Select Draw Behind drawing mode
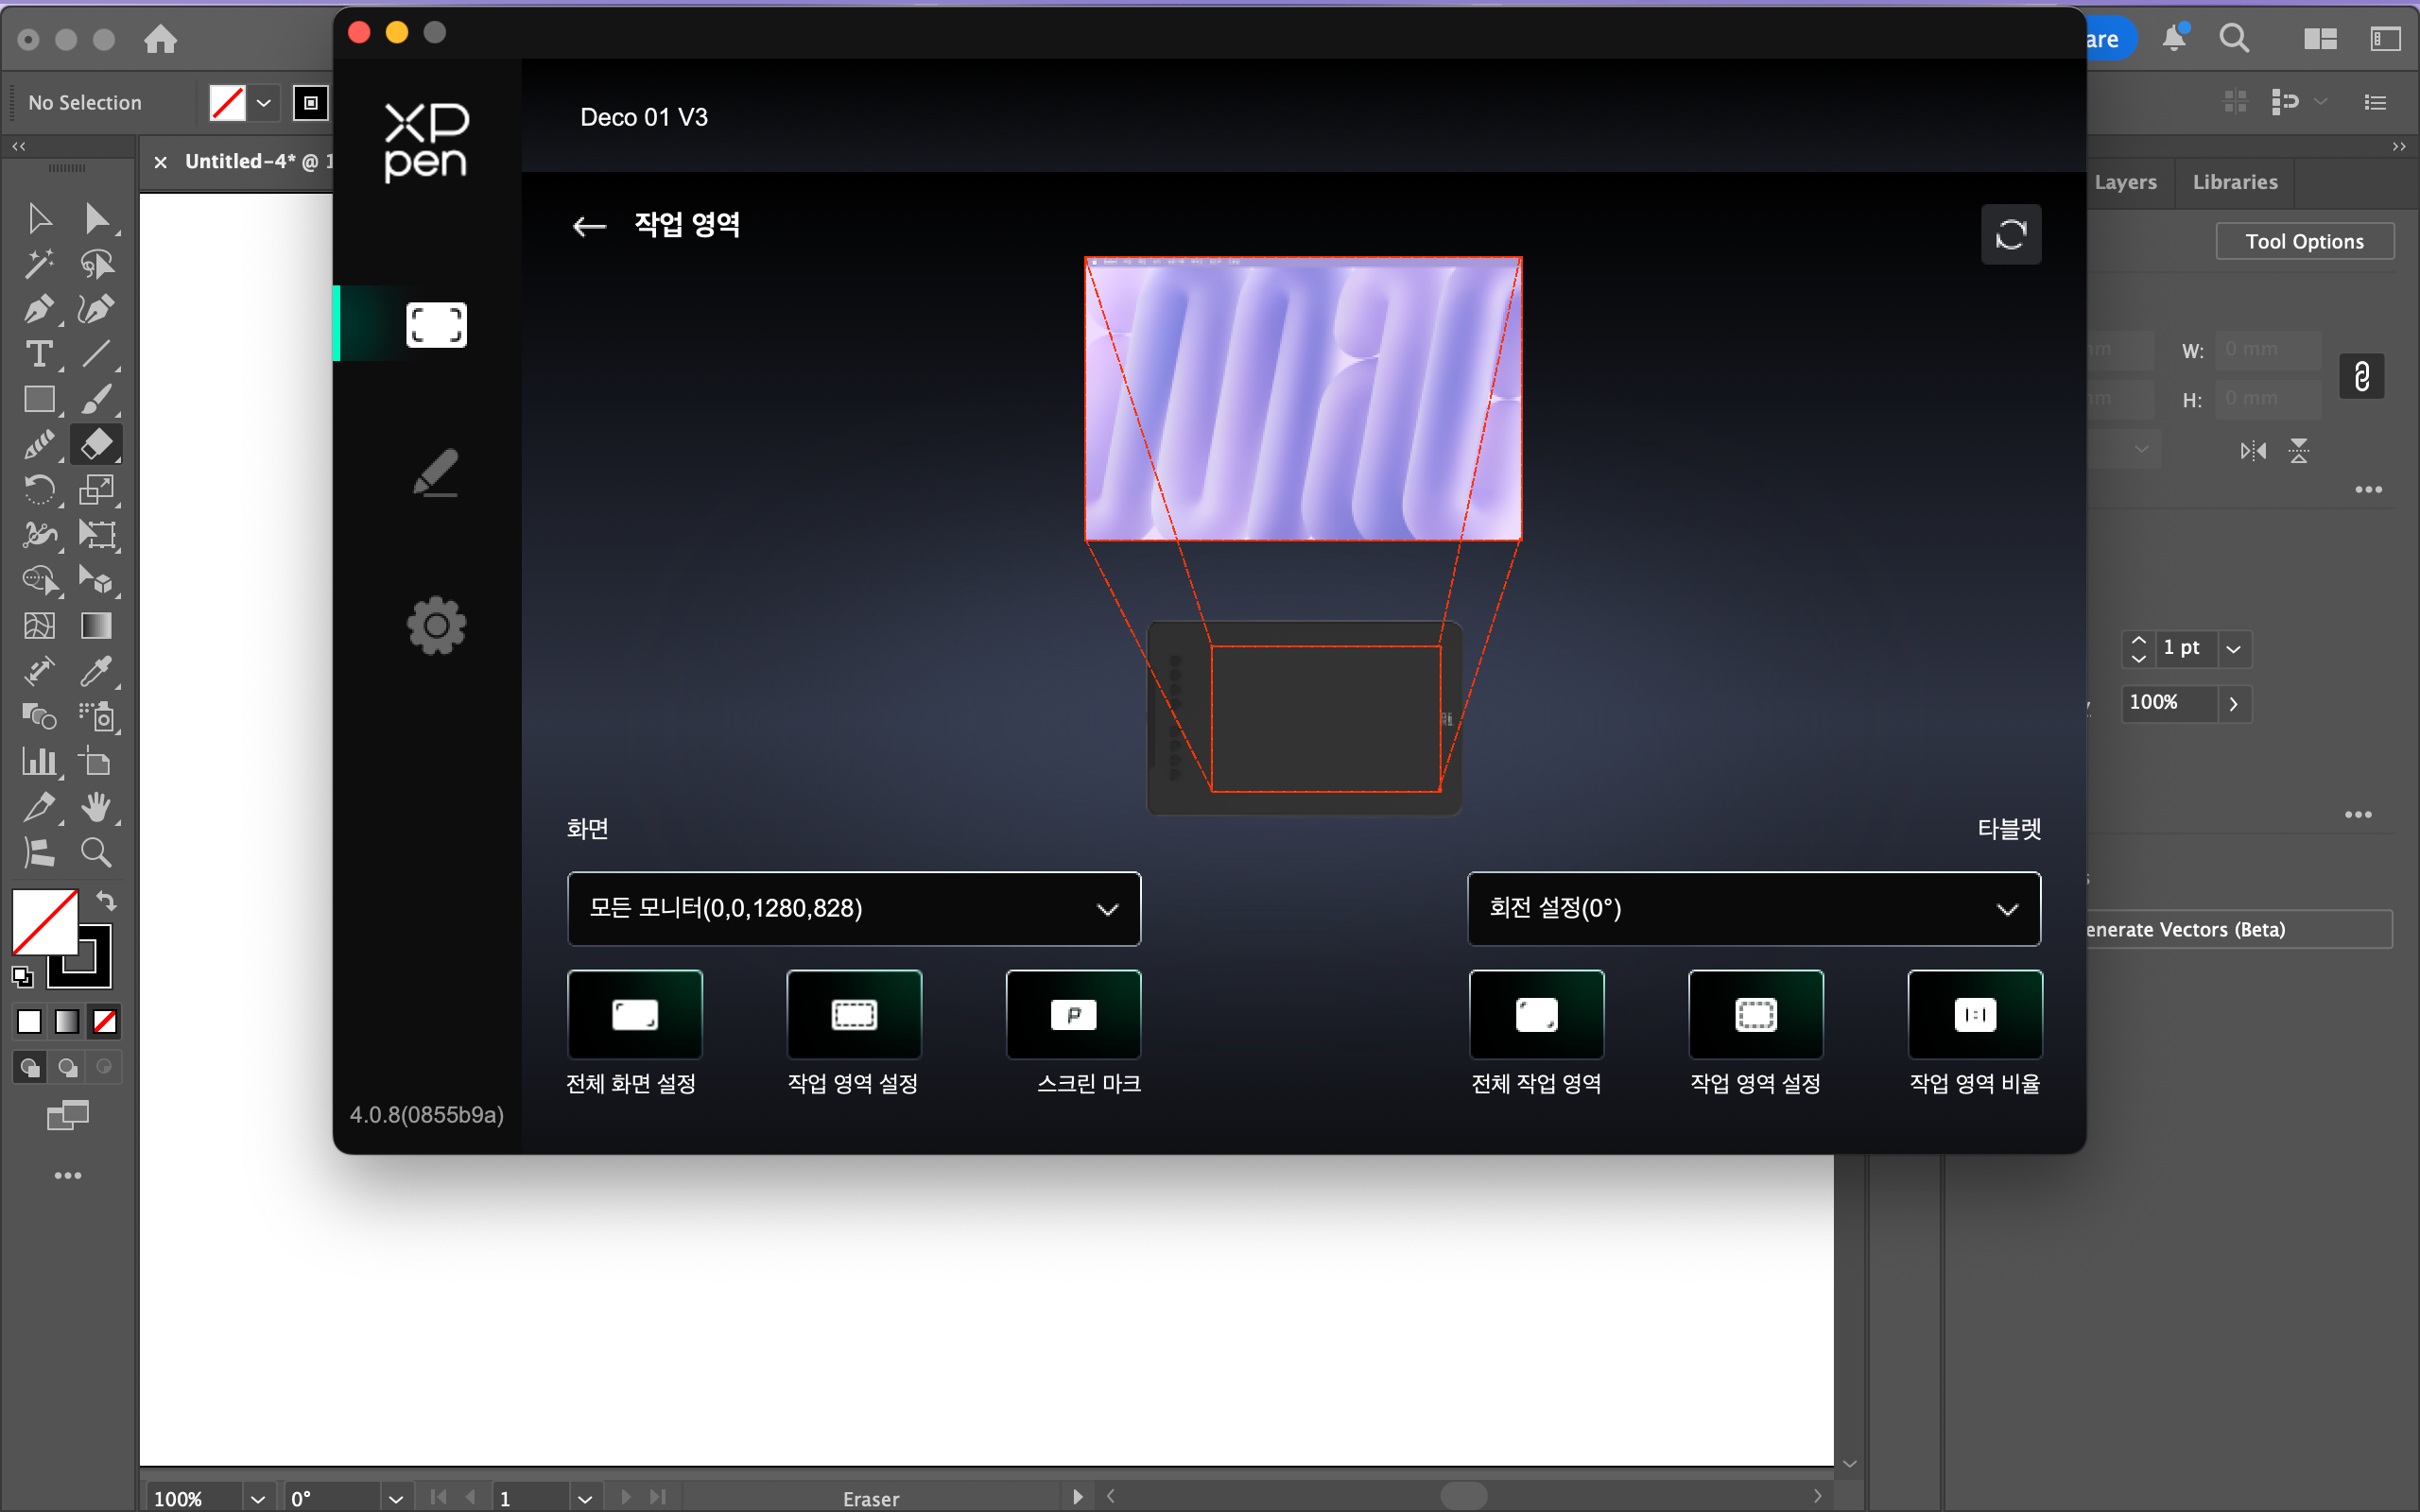2420x1512 pixels. click(67, 1067)
